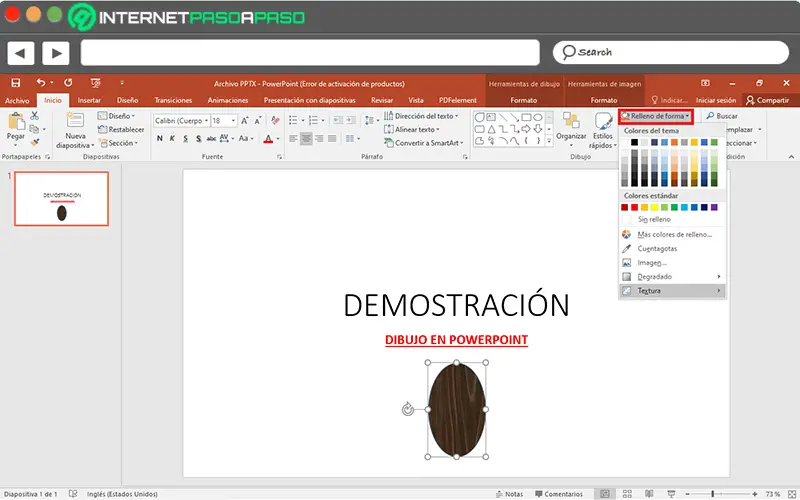Toggle italic formatting K button
This screenshot has width=800, height=500.
pyautogui.click(x=173, y=139)
